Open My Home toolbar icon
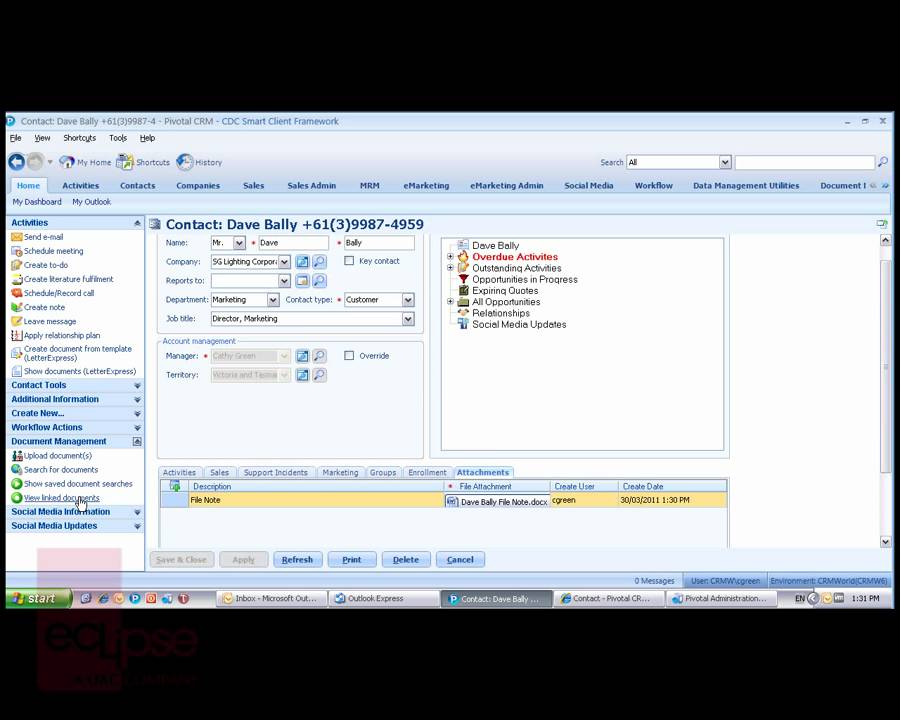Screen dimensions: 900x720 click(x=67, y=162)
